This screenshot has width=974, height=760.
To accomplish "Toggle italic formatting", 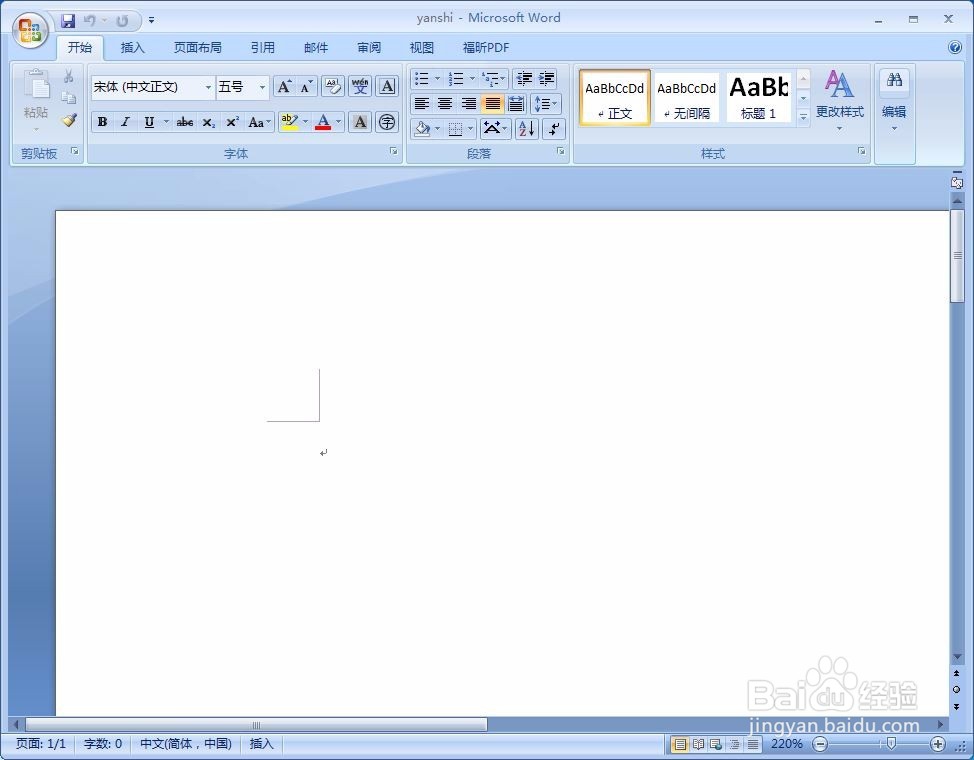I will pos(125,122).
